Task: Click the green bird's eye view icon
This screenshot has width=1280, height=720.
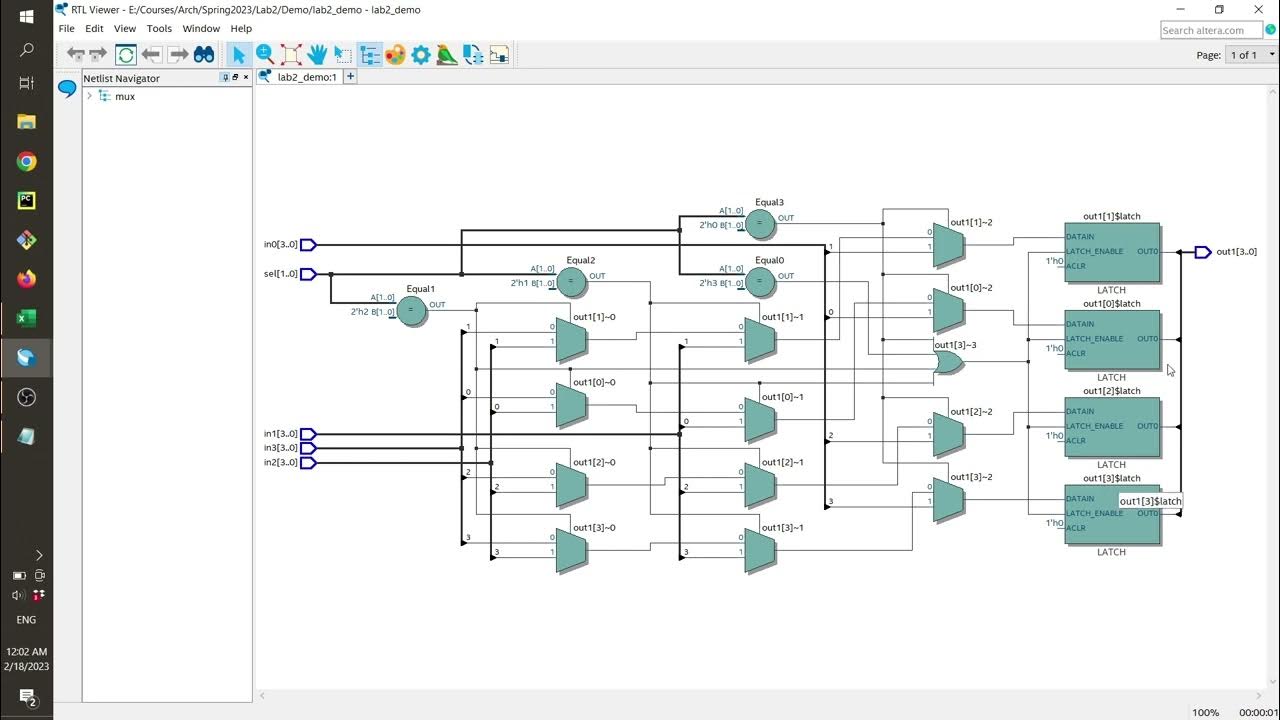Action: pos(447,54)
